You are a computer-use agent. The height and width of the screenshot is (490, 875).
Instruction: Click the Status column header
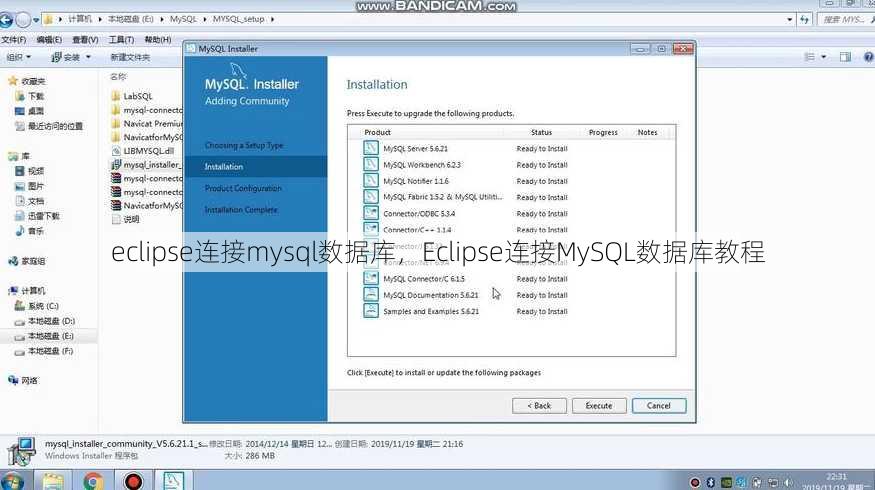tap(541, 132)
